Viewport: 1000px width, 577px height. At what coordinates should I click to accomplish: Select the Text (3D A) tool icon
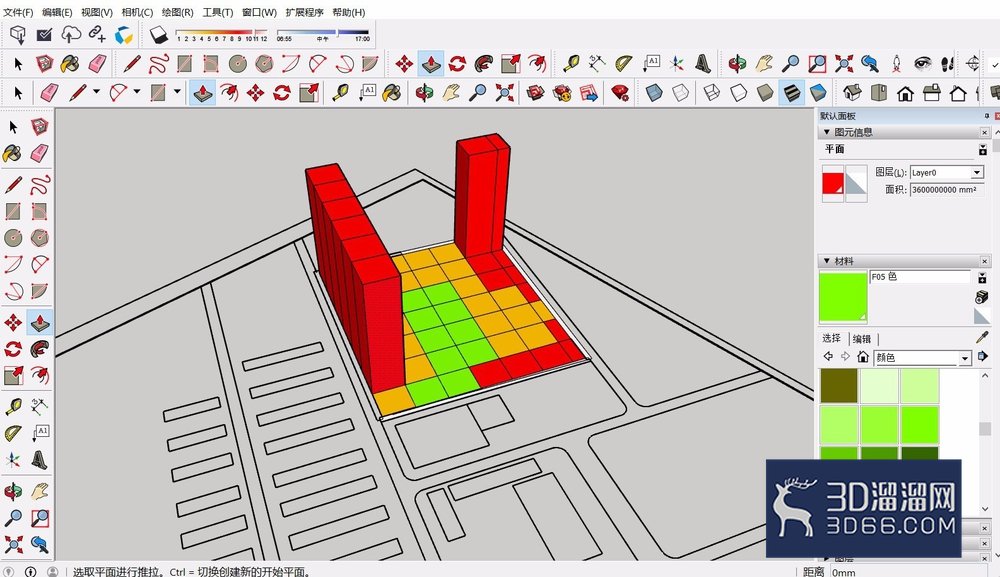pyautogui.click(x=703, y=63)
